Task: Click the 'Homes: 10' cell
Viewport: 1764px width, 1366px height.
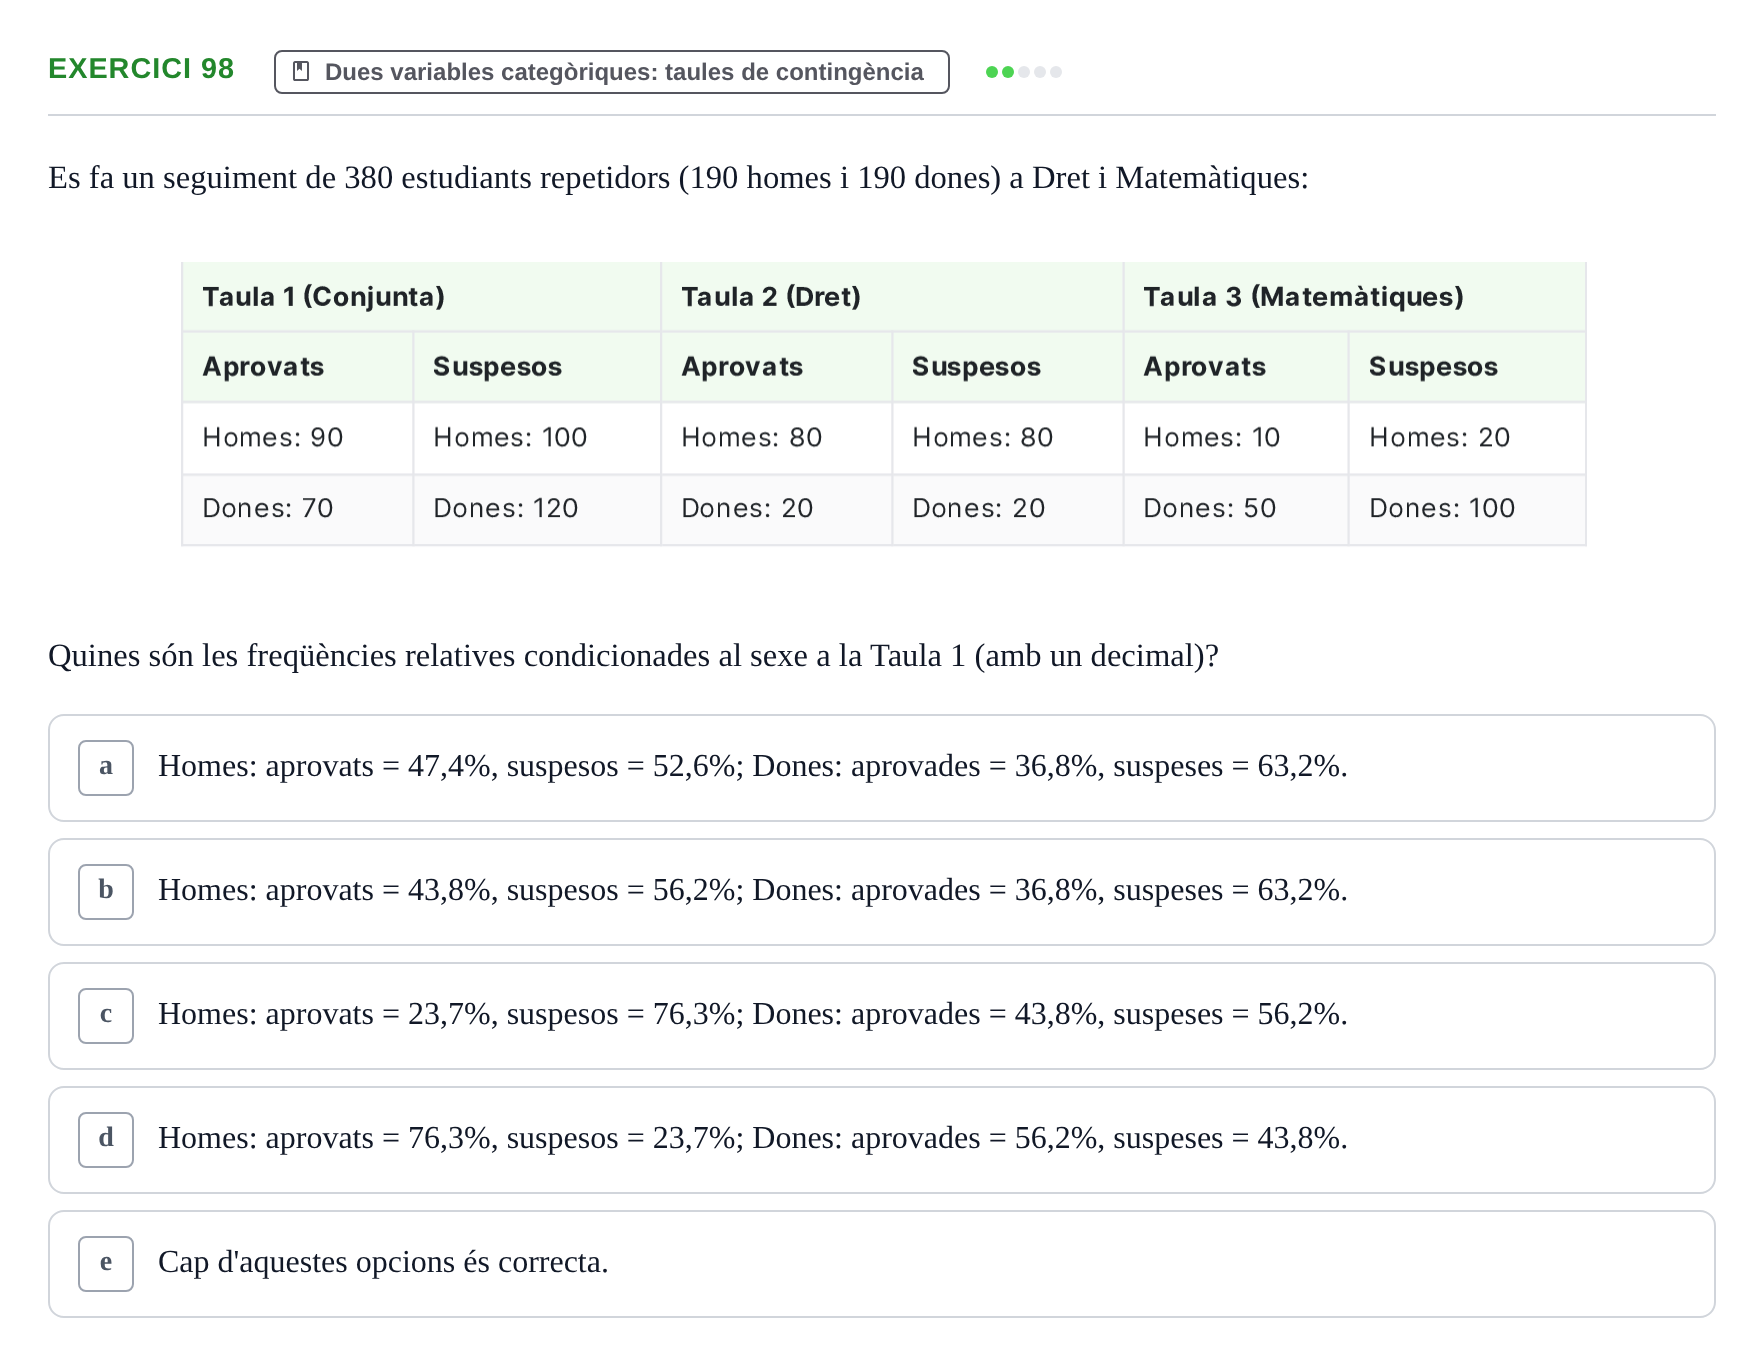Action: [x=1236, y=438]
